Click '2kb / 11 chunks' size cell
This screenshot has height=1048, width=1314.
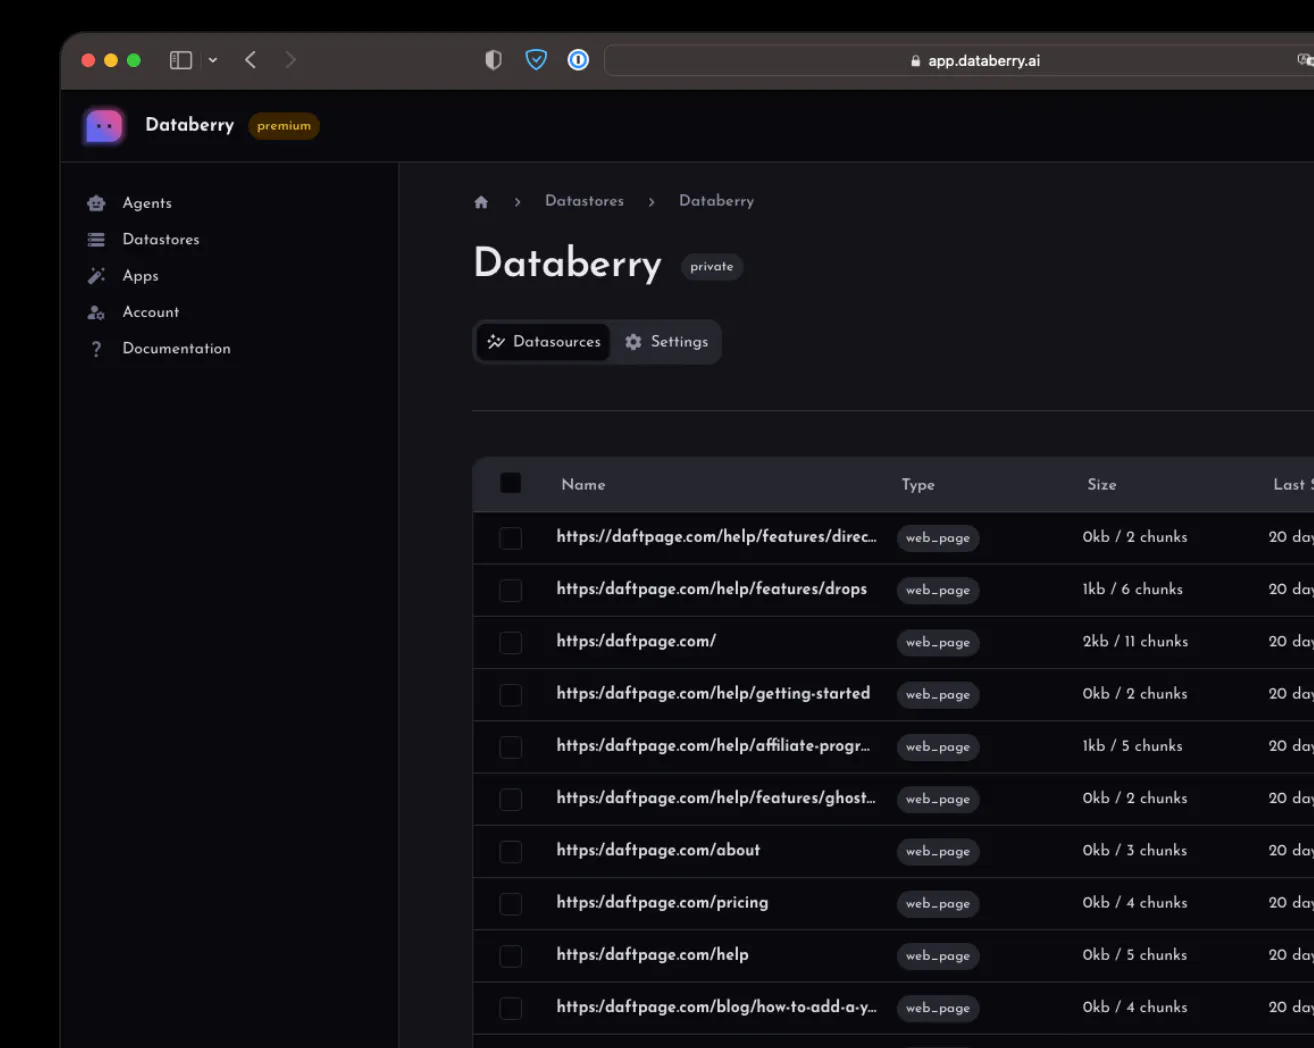pyautogui.click(x=1135, y=642)
